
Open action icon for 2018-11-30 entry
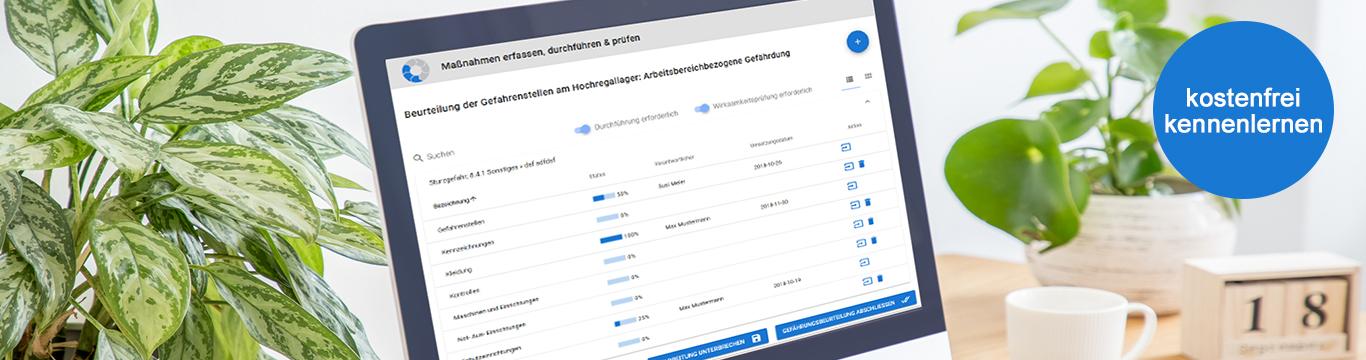(x=854, y=205)
